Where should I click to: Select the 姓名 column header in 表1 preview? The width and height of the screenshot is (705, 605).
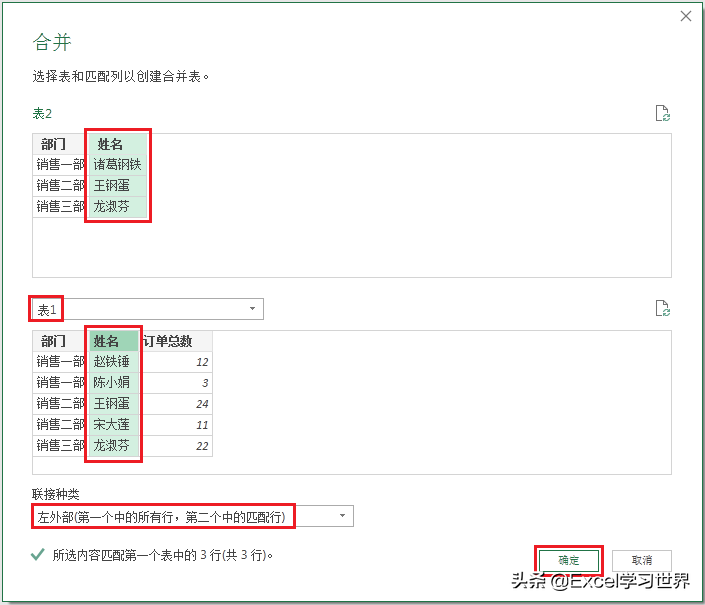pos(114,341)
